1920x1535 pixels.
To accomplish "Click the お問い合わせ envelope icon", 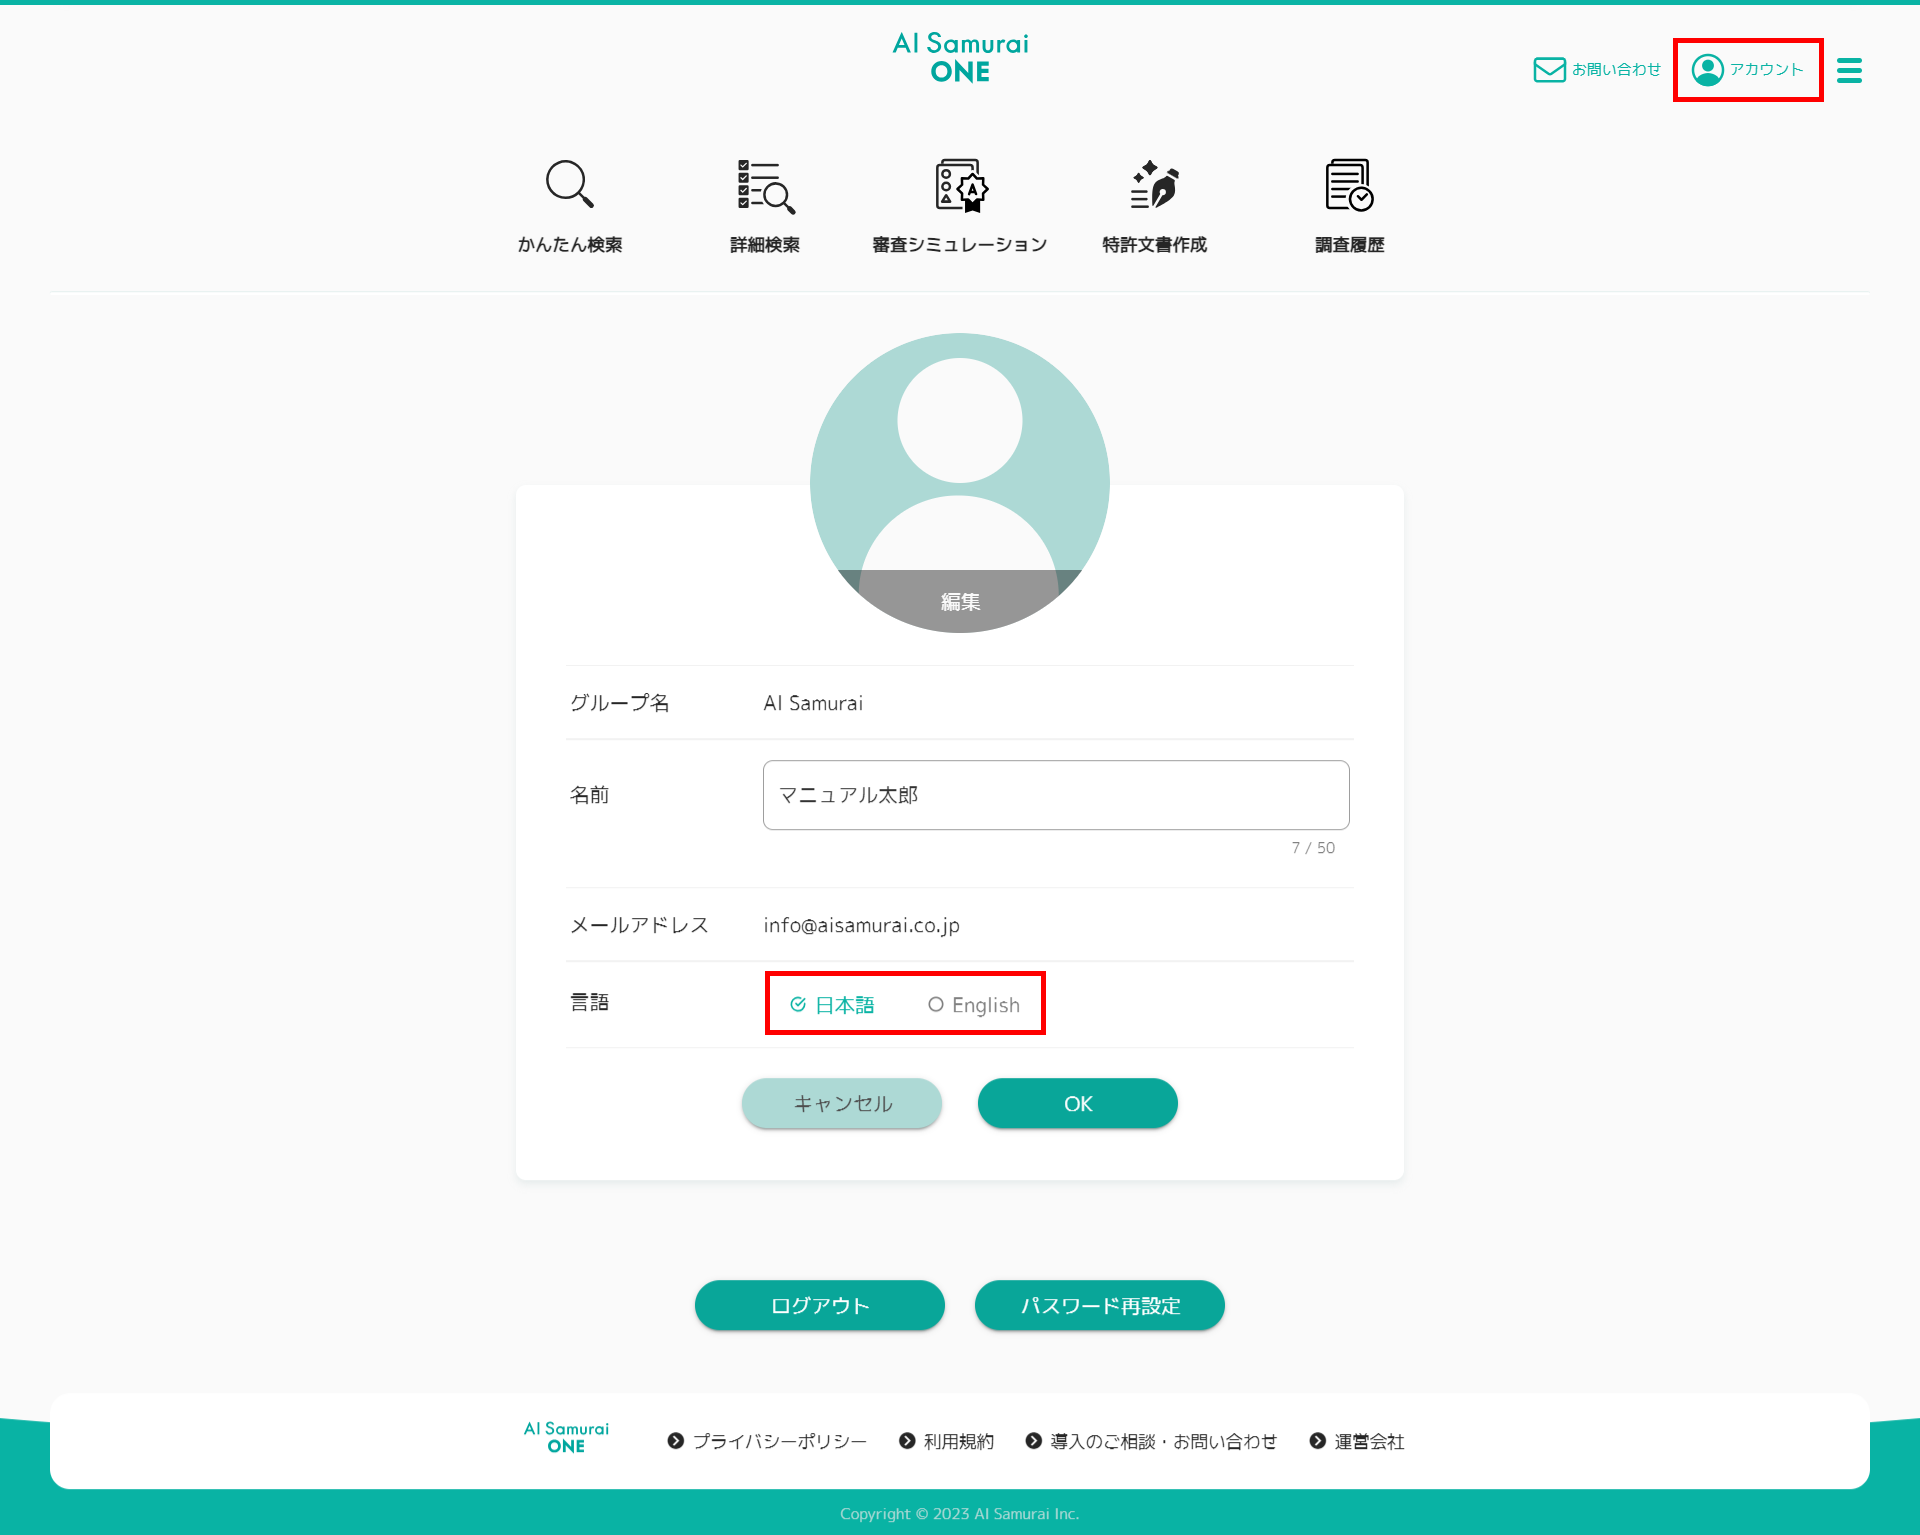I will pos(1549,70).
